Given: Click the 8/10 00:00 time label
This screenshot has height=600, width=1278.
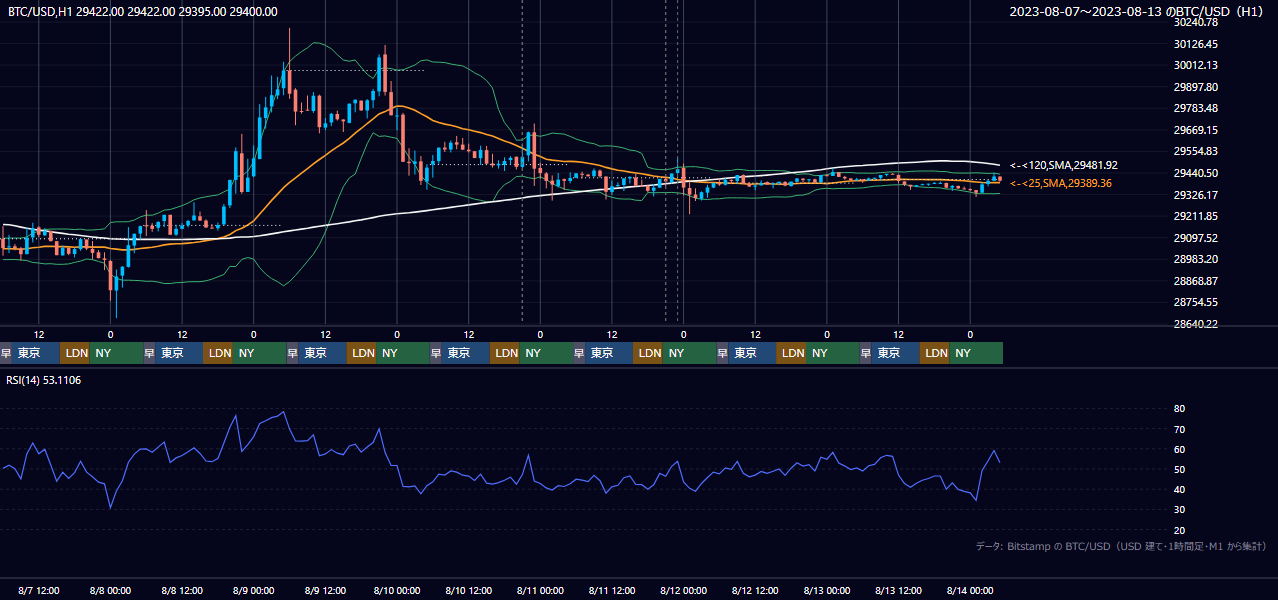Looking at the screenshot, I should click(x=397, y=591).
